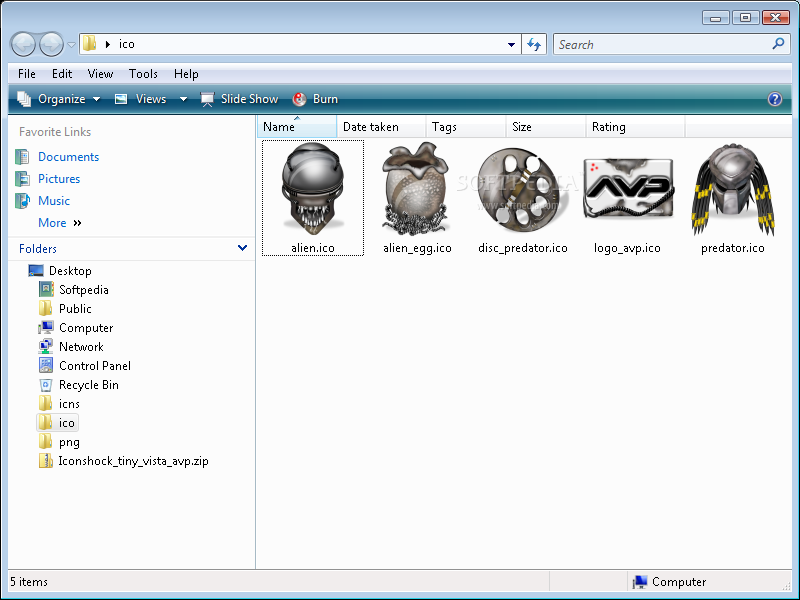The image size is (800, 600).
Task: Click the Computer status bar entry
Action: coord(669,582)
